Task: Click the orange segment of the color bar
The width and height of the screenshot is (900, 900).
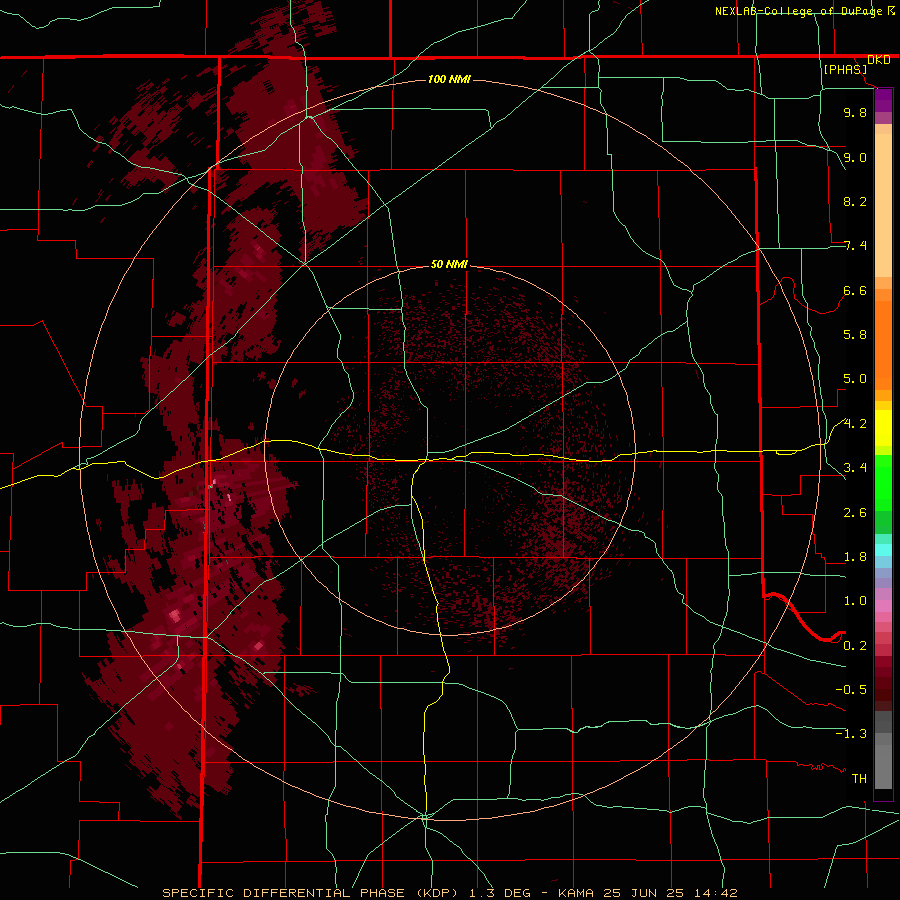Action: pyautogui.click(x=883, y=344)
